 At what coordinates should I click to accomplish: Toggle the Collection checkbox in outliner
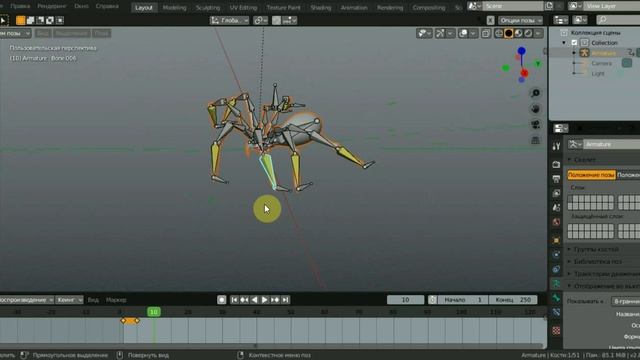(574, 42)
